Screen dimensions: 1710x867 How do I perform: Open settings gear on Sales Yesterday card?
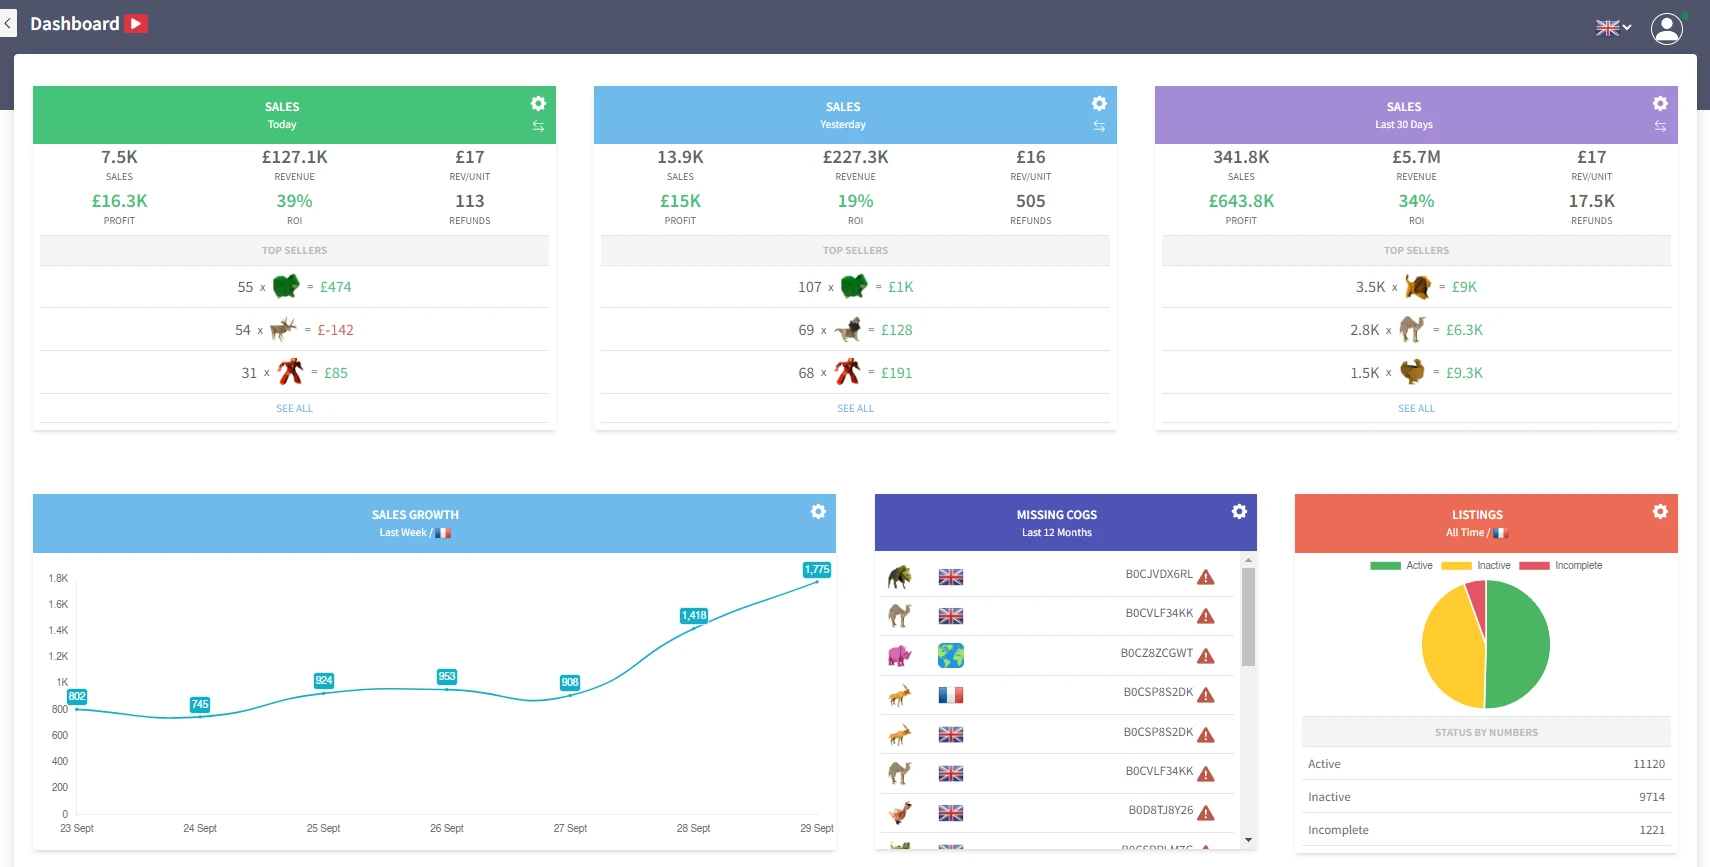click(x=1099, y=103)
